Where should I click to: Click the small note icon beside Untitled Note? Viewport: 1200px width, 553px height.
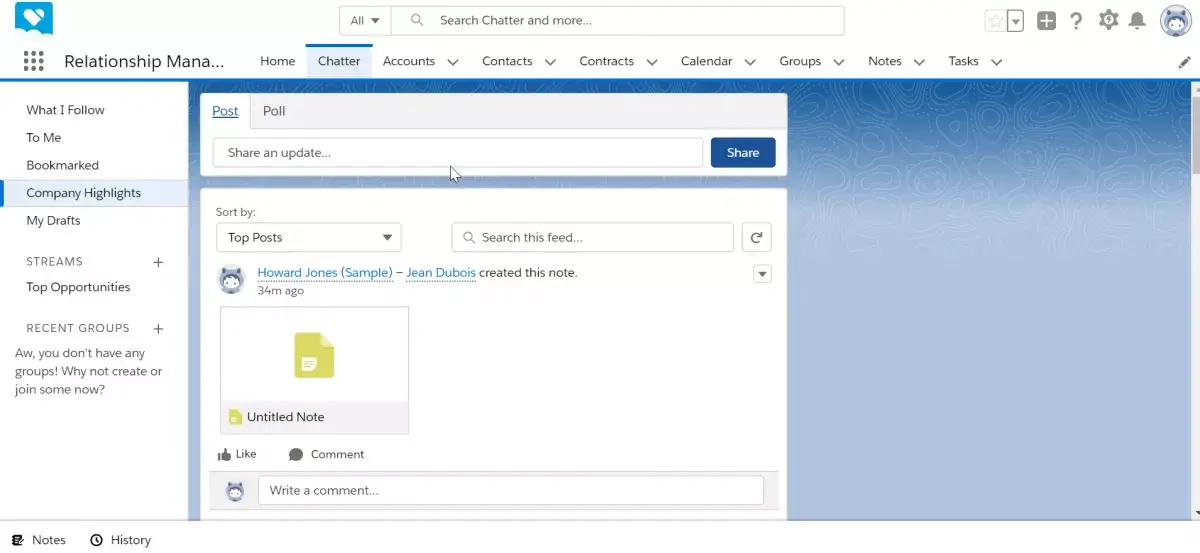[x=235, y=417]
